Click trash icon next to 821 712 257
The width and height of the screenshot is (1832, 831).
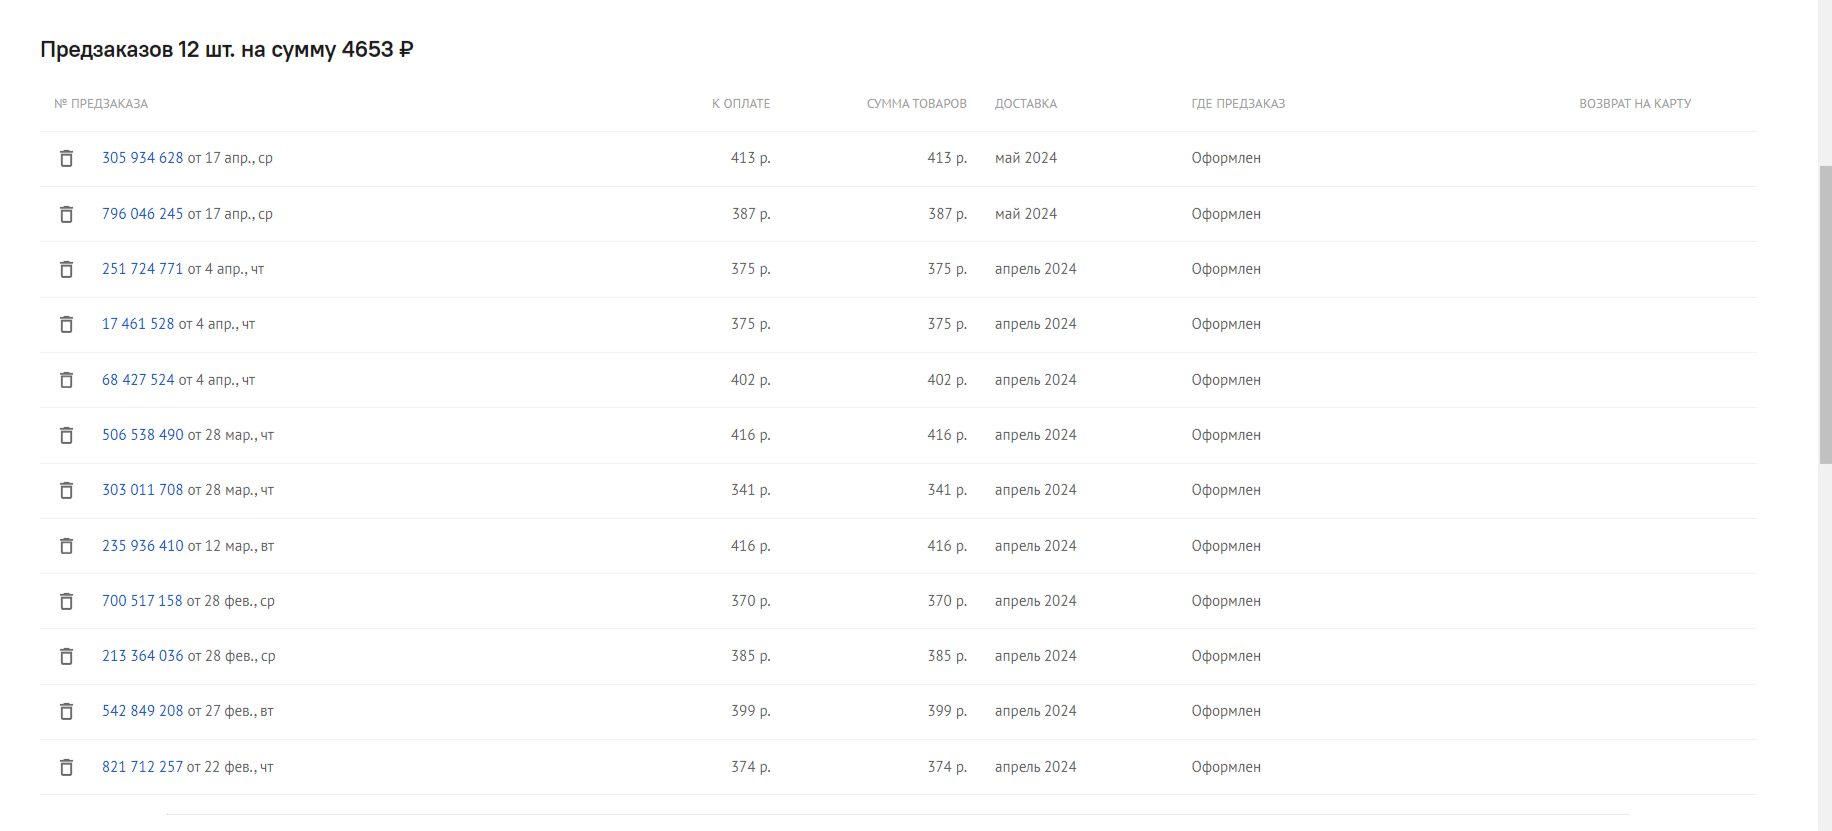coord(66,767)
